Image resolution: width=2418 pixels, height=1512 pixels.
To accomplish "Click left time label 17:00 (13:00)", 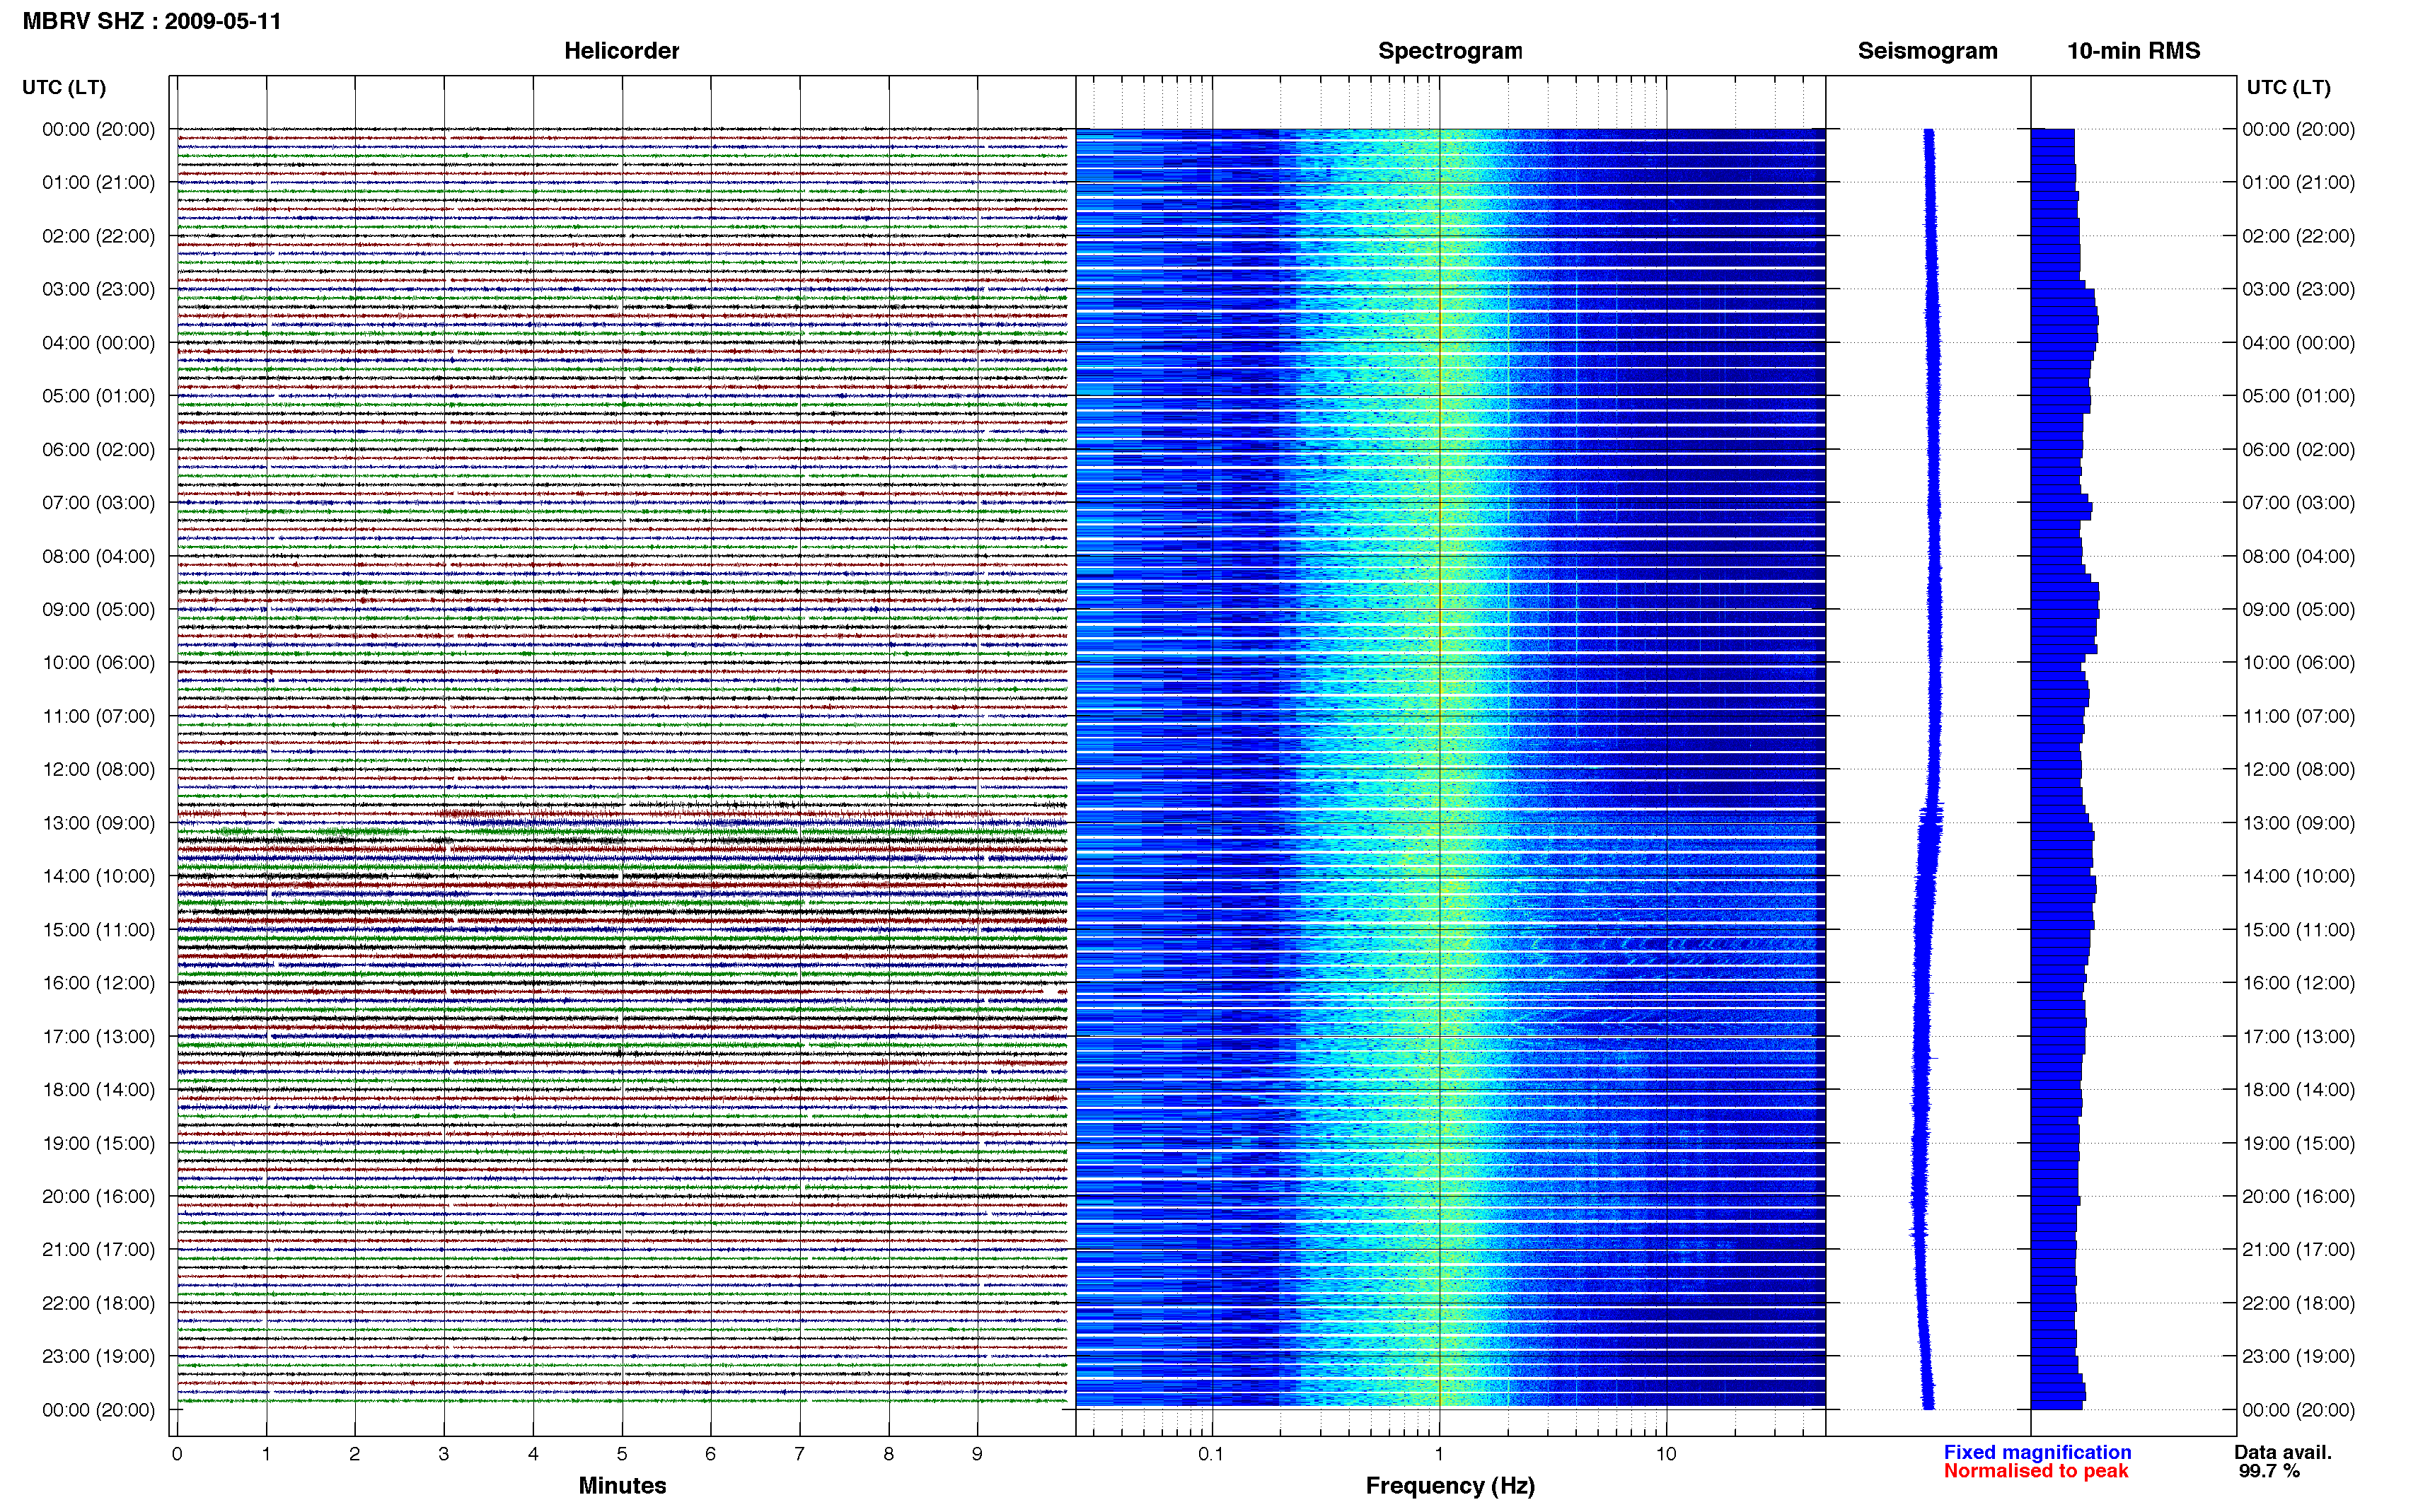I will click(x=98, y=1036).
